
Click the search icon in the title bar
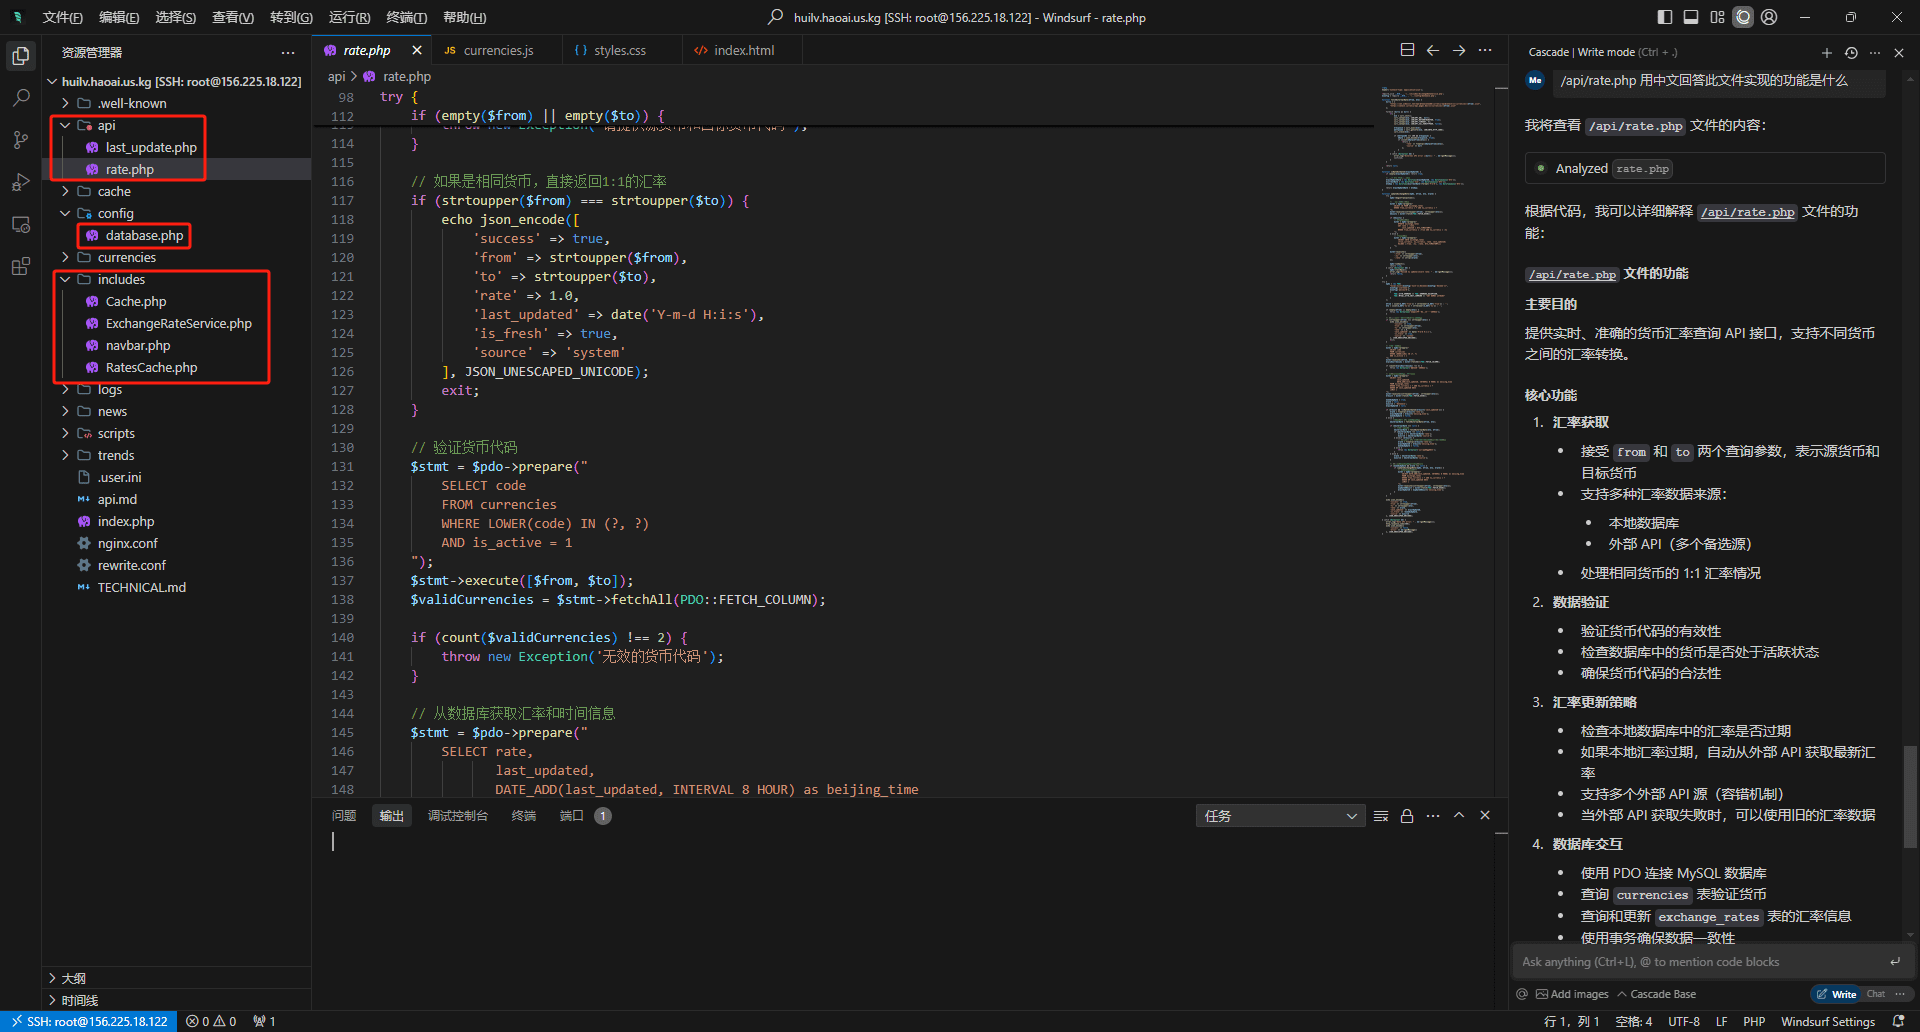click(x=775, y=17)
